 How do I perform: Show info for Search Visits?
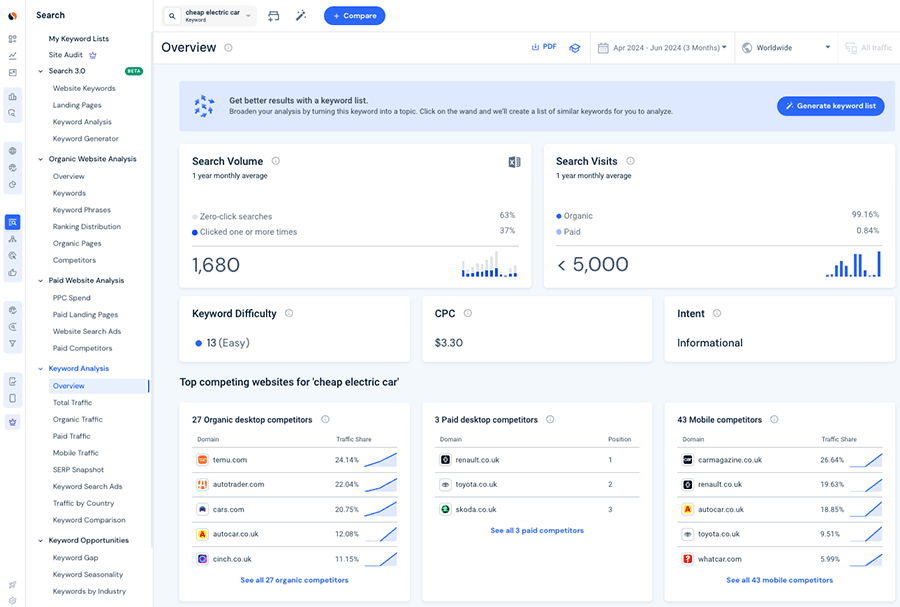point(630,161)
